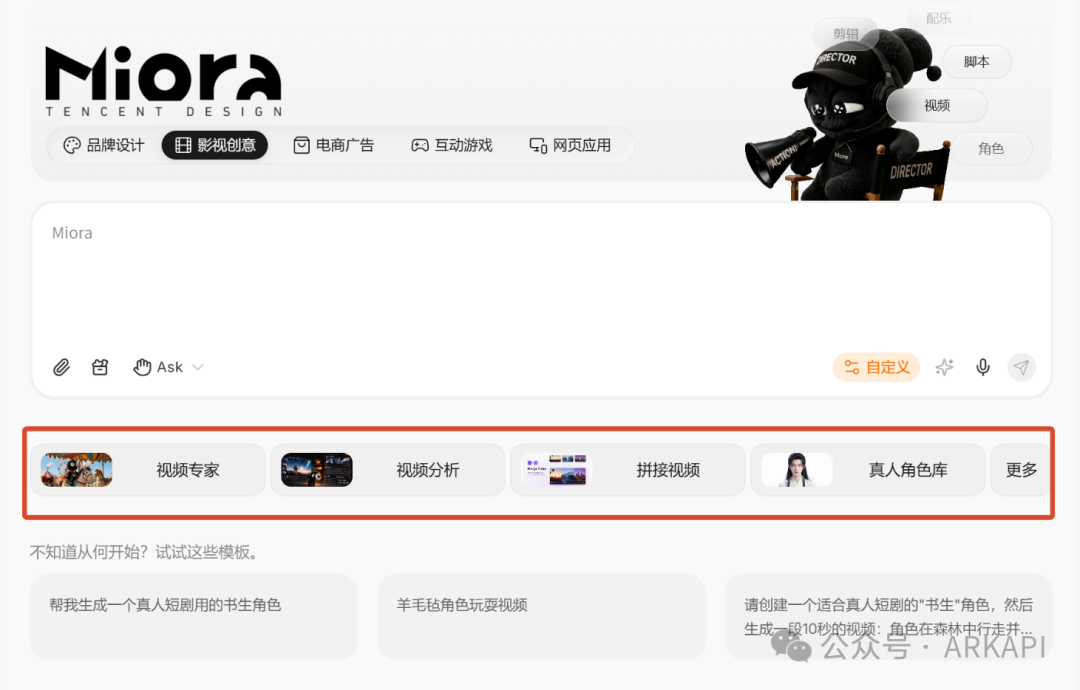Activate the microphone voice input icon
The height and width of the screenshot is (690, 1080).
coord(983,367)
